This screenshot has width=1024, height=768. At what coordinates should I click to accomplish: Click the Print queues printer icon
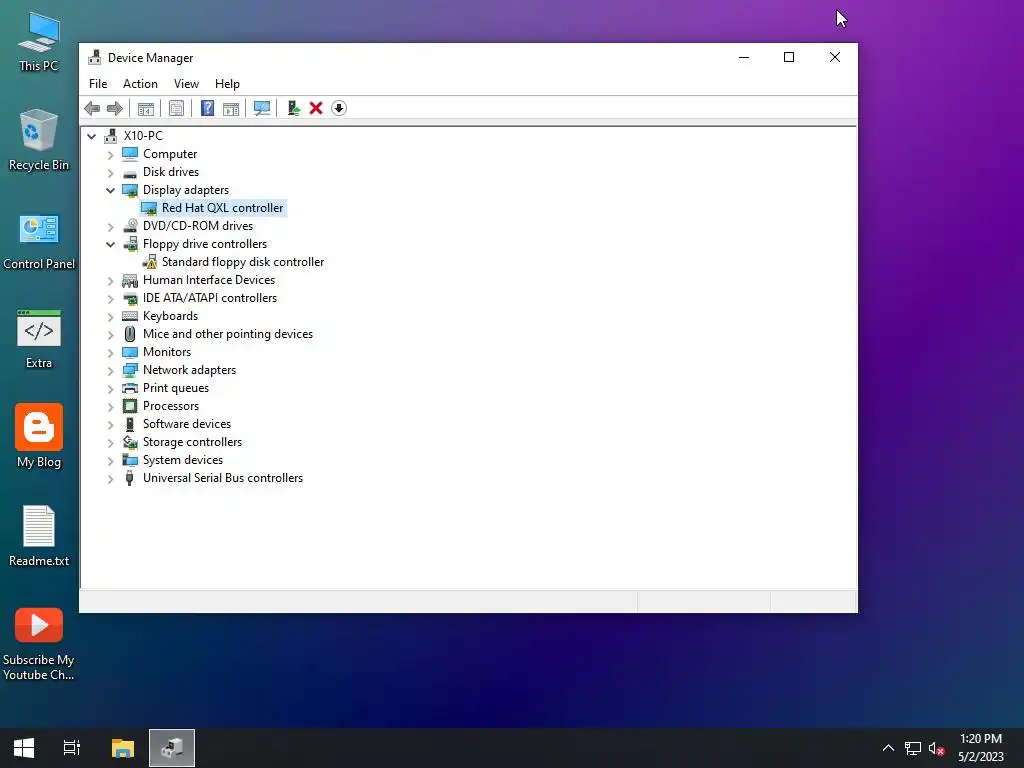130,388
